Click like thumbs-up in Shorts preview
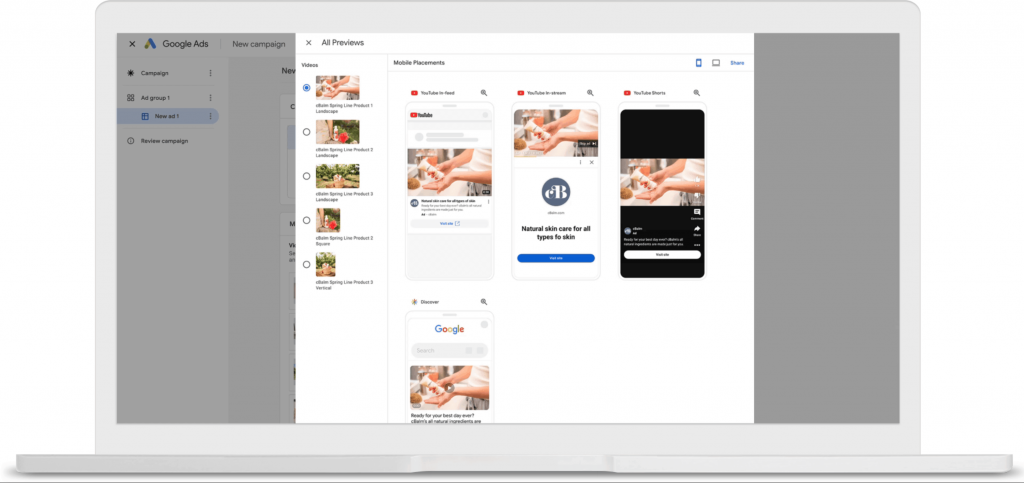 [697, 178]
